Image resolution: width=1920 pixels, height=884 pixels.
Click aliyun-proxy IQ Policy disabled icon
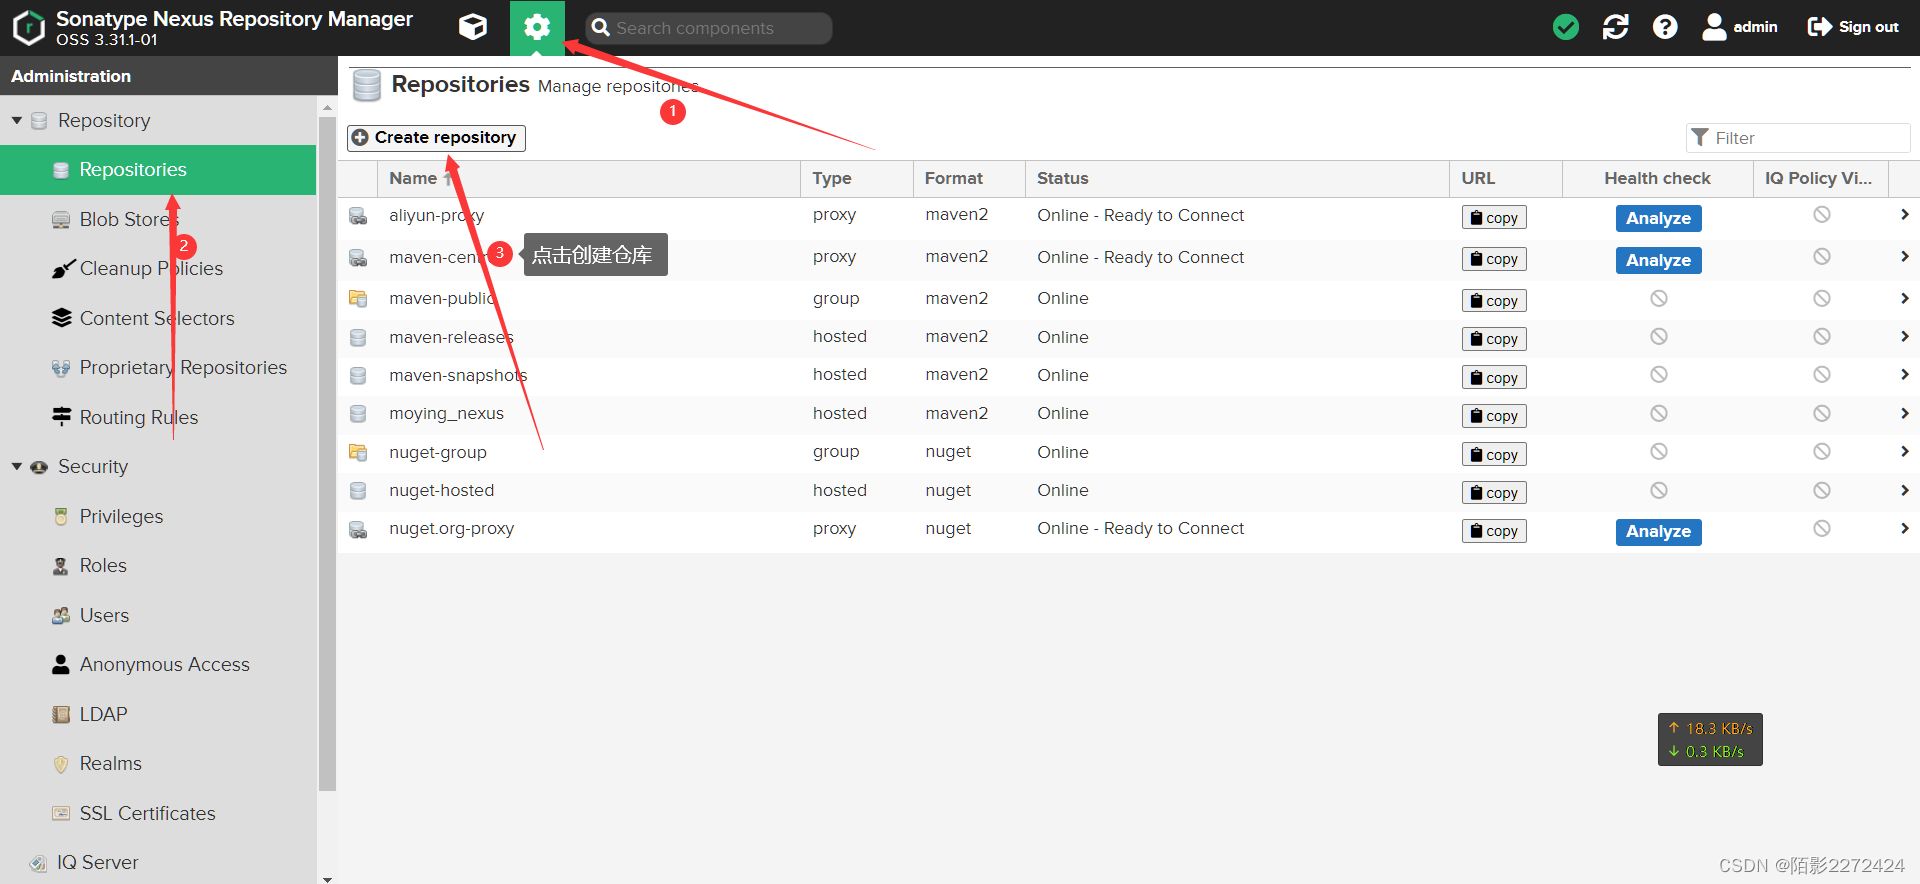[x=1822, y=215]
